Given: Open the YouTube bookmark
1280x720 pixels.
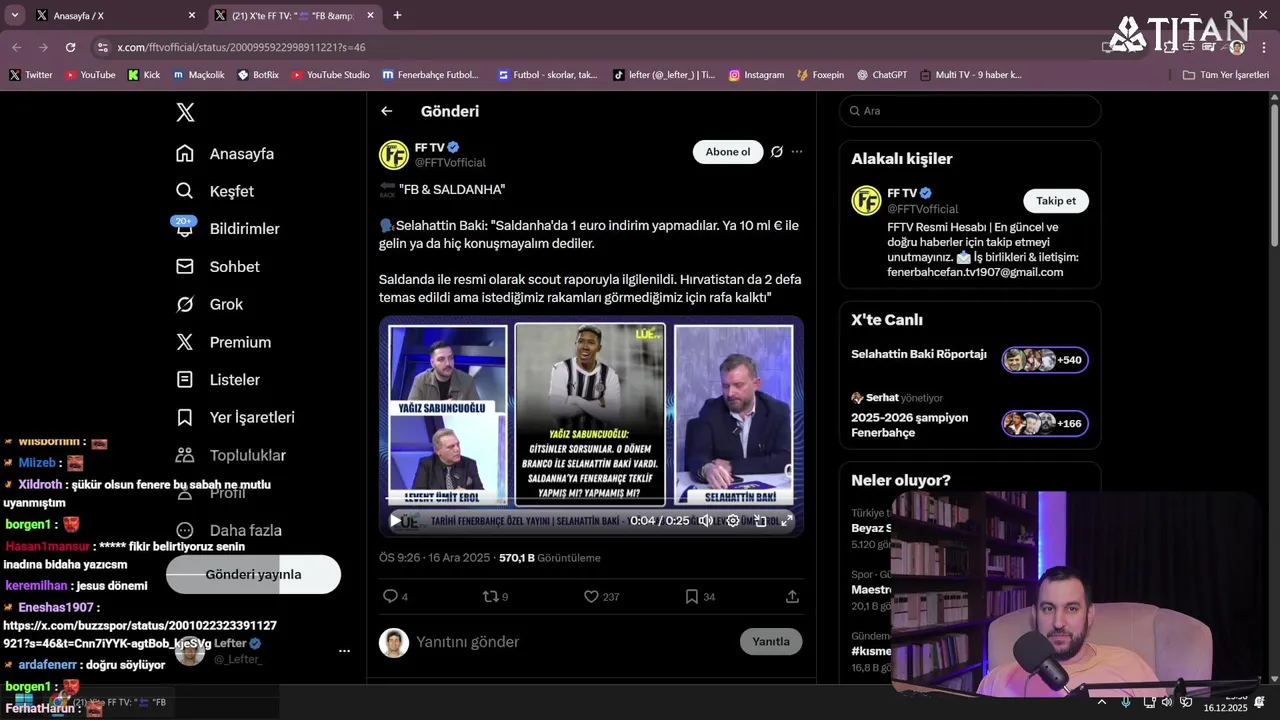Looking at the screenshot, I should [x=90, y=75].
